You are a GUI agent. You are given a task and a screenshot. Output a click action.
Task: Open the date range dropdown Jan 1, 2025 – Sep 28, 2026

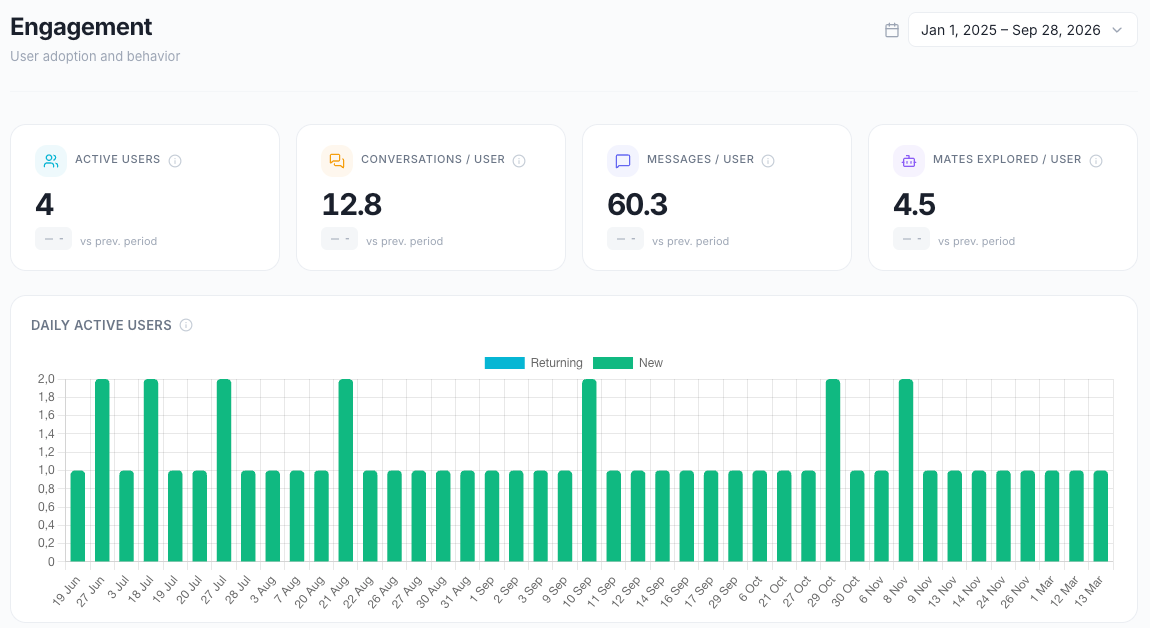pyautogui.click(x=1022, y=30)
